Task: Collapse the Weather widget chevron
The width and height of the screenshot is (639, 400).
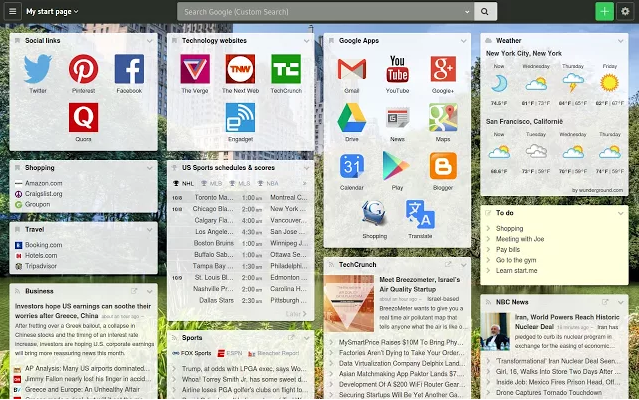Action: coord(621,41)
